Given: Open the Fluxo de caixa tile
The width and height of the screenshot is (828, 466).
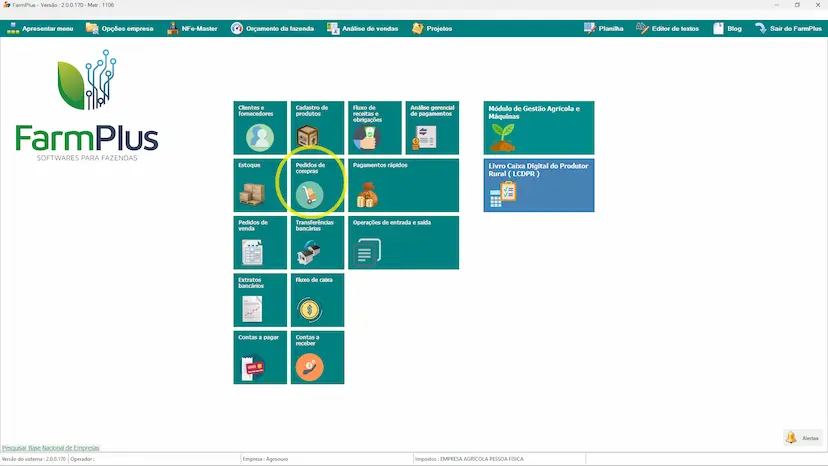Looking at the screenshot, I should tap(317, 300).
